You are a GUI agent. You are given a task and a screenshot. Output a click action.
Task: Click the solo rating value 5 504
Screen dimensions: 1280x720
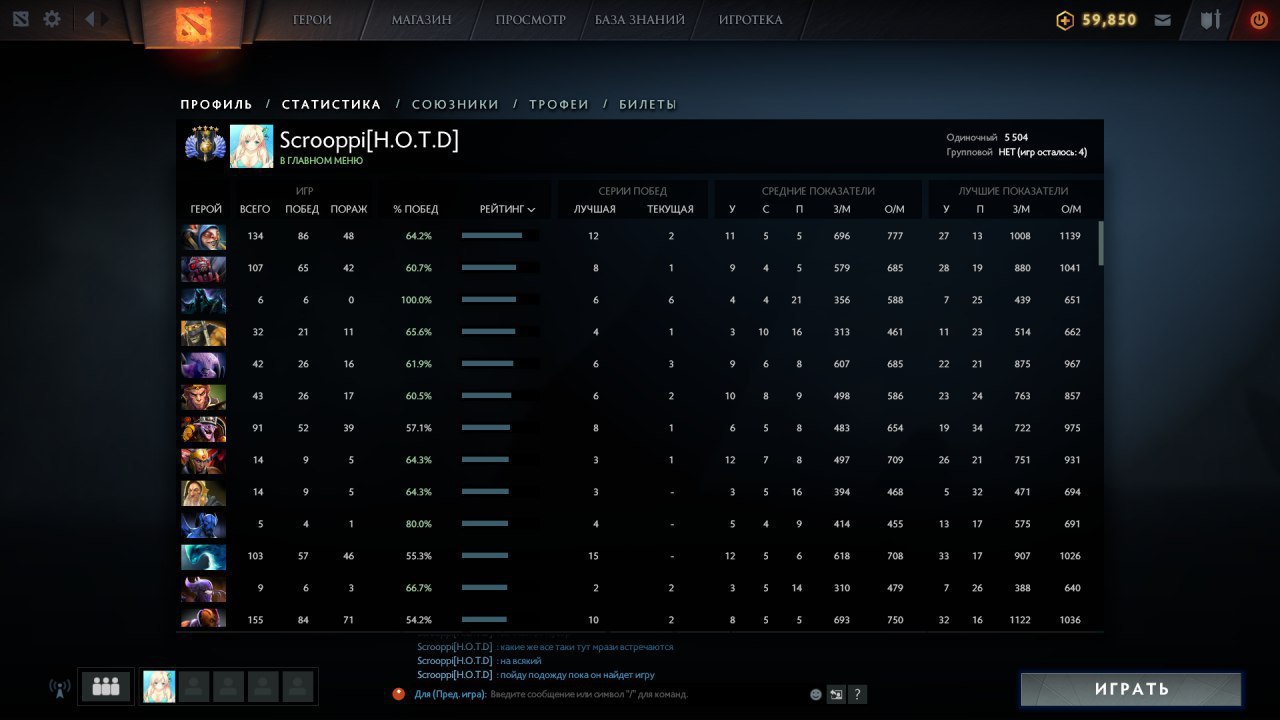1016,137
